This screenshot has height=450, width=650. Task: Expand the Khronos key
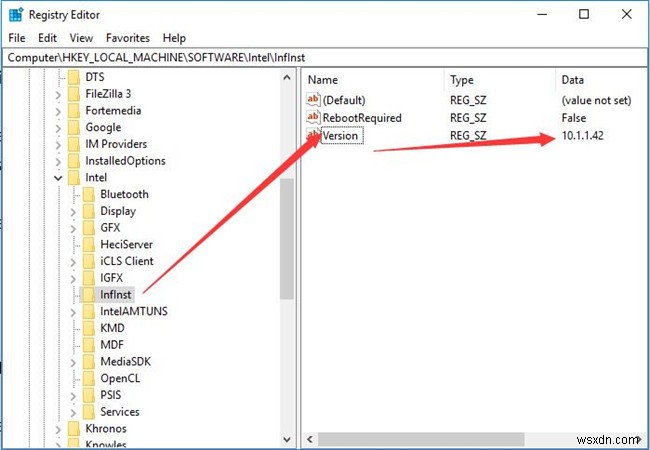tap(58, 429)
